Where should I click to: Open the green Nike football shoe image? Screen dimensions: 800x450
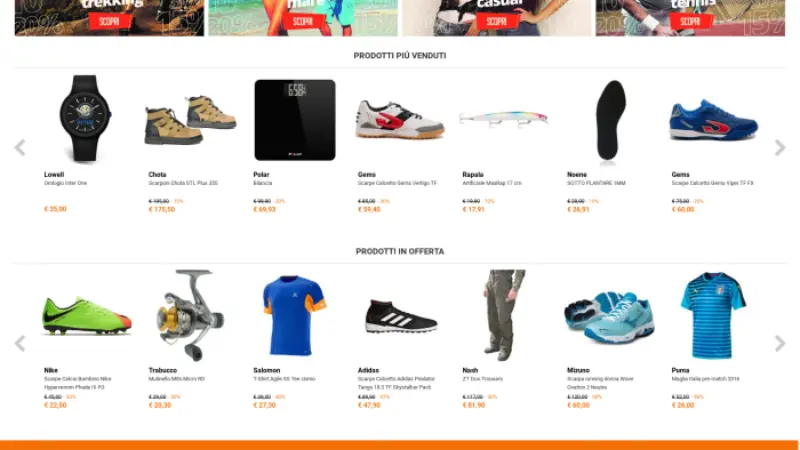86,316
